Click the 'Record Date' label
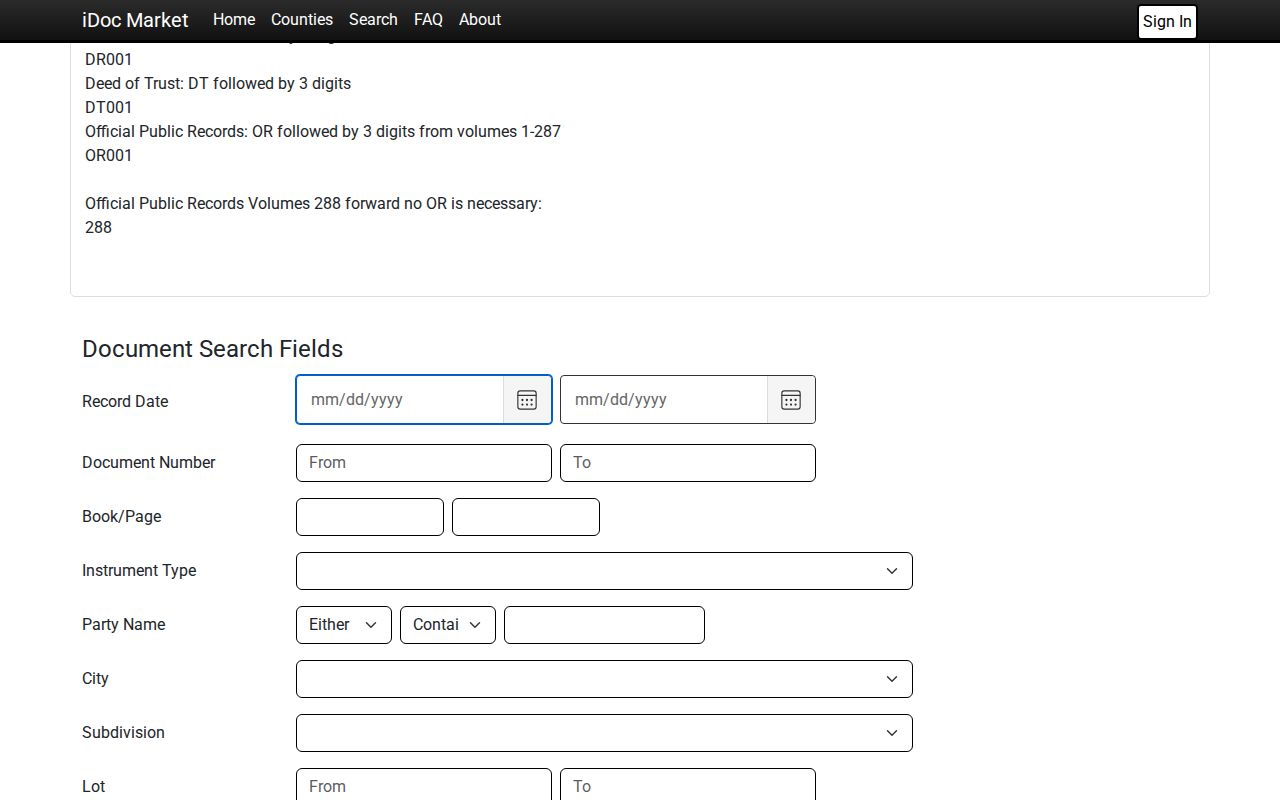The width and height of the screenshot is (1280, 800). click(125, 401)
